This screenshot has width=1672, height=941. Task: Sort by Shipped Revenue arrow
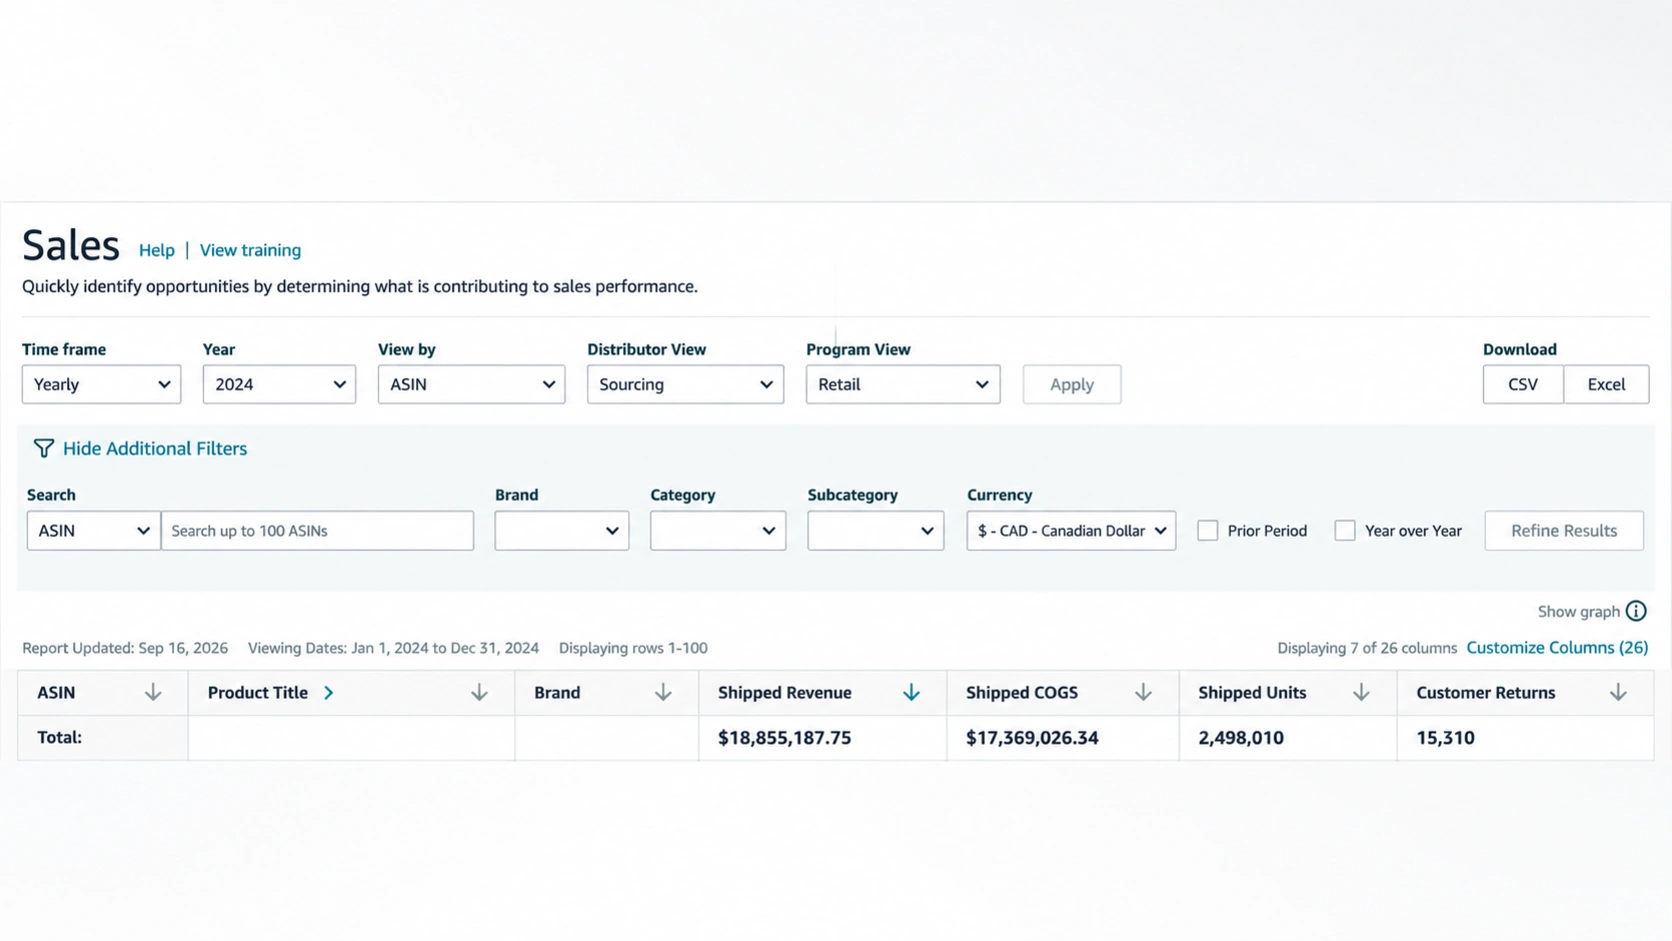click(911, 692)
